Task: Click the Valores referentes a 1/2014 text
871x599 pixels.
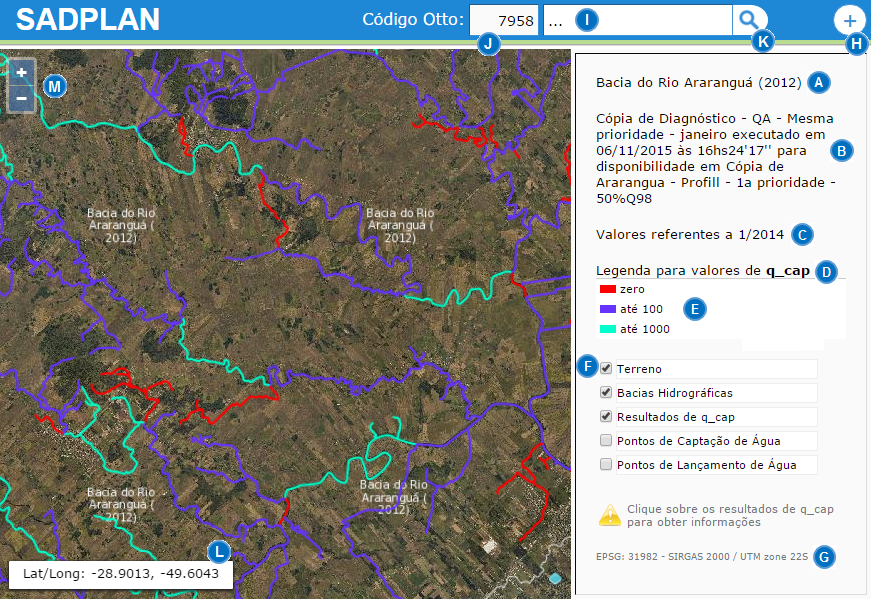Action: pyautogui.click(x=690, y=235)
